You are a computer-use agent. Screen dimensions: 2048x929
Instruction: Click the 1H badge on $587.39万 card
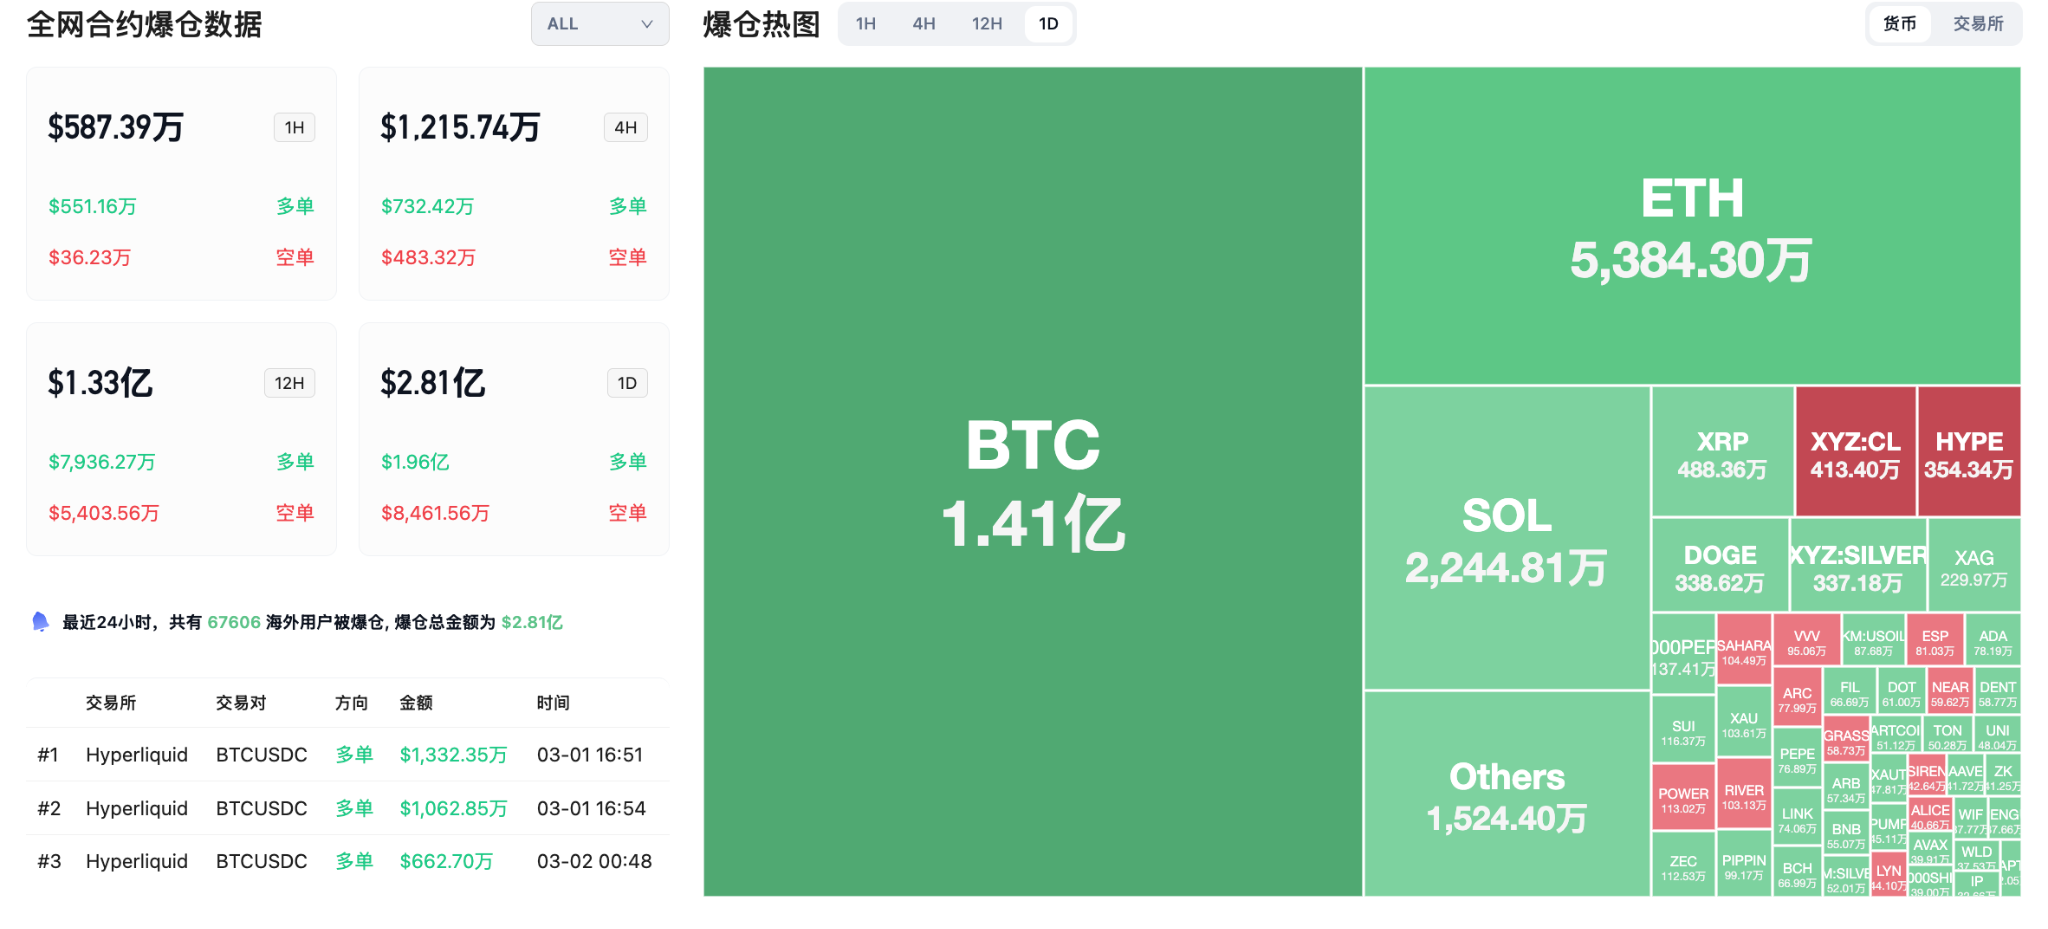(x=294, y=128)
